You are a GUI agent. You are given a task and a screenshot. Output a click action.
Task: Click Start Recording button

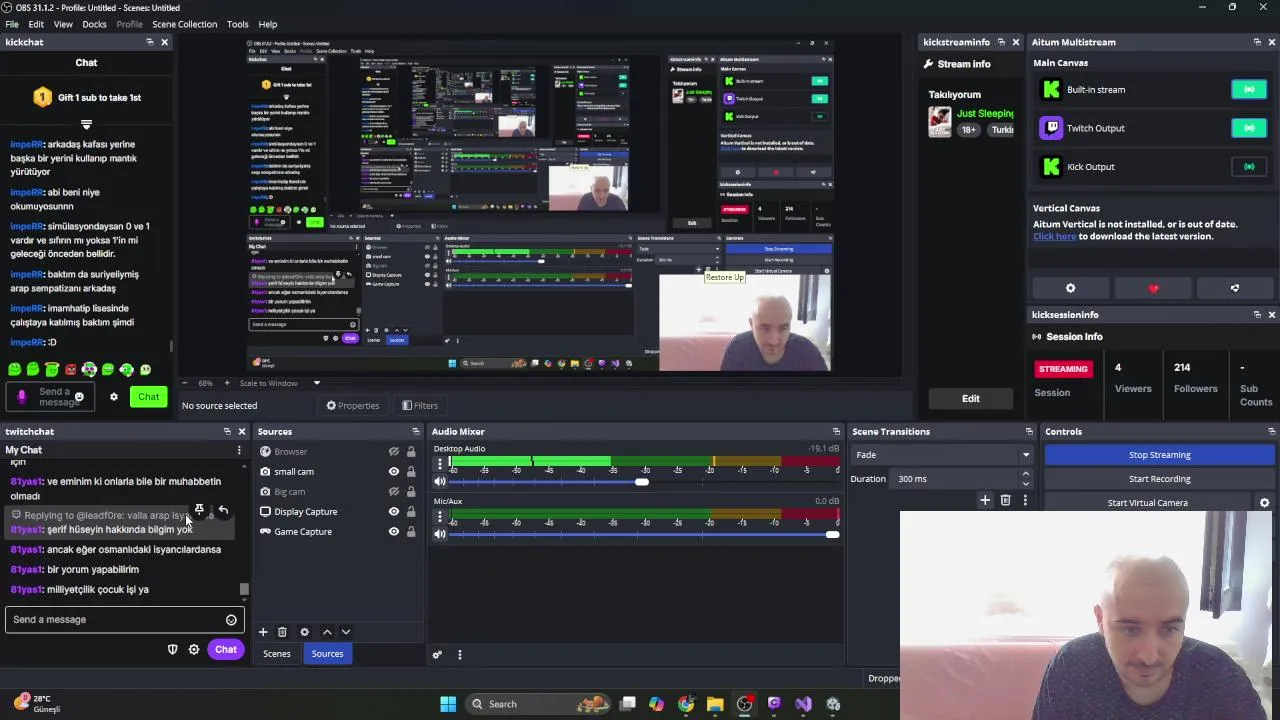[x=1160, y=479]
